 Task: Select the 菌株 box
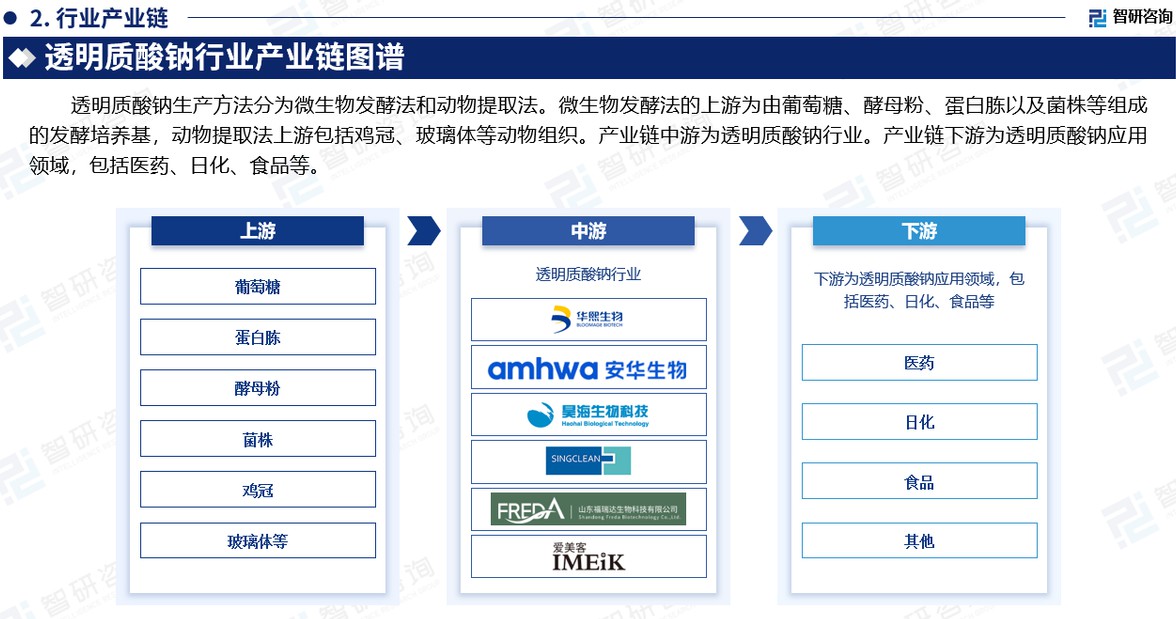pyautogui.click(x=258, y=439)
